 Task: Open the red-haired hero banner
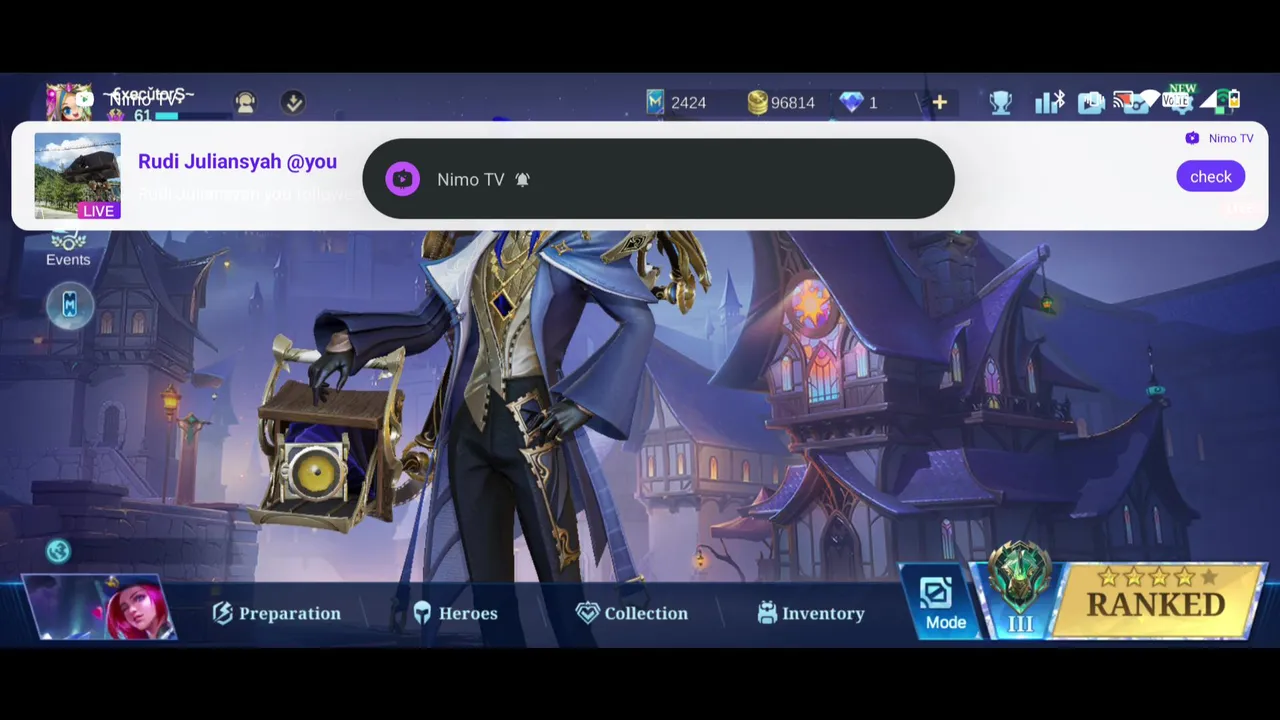[100, 608]
